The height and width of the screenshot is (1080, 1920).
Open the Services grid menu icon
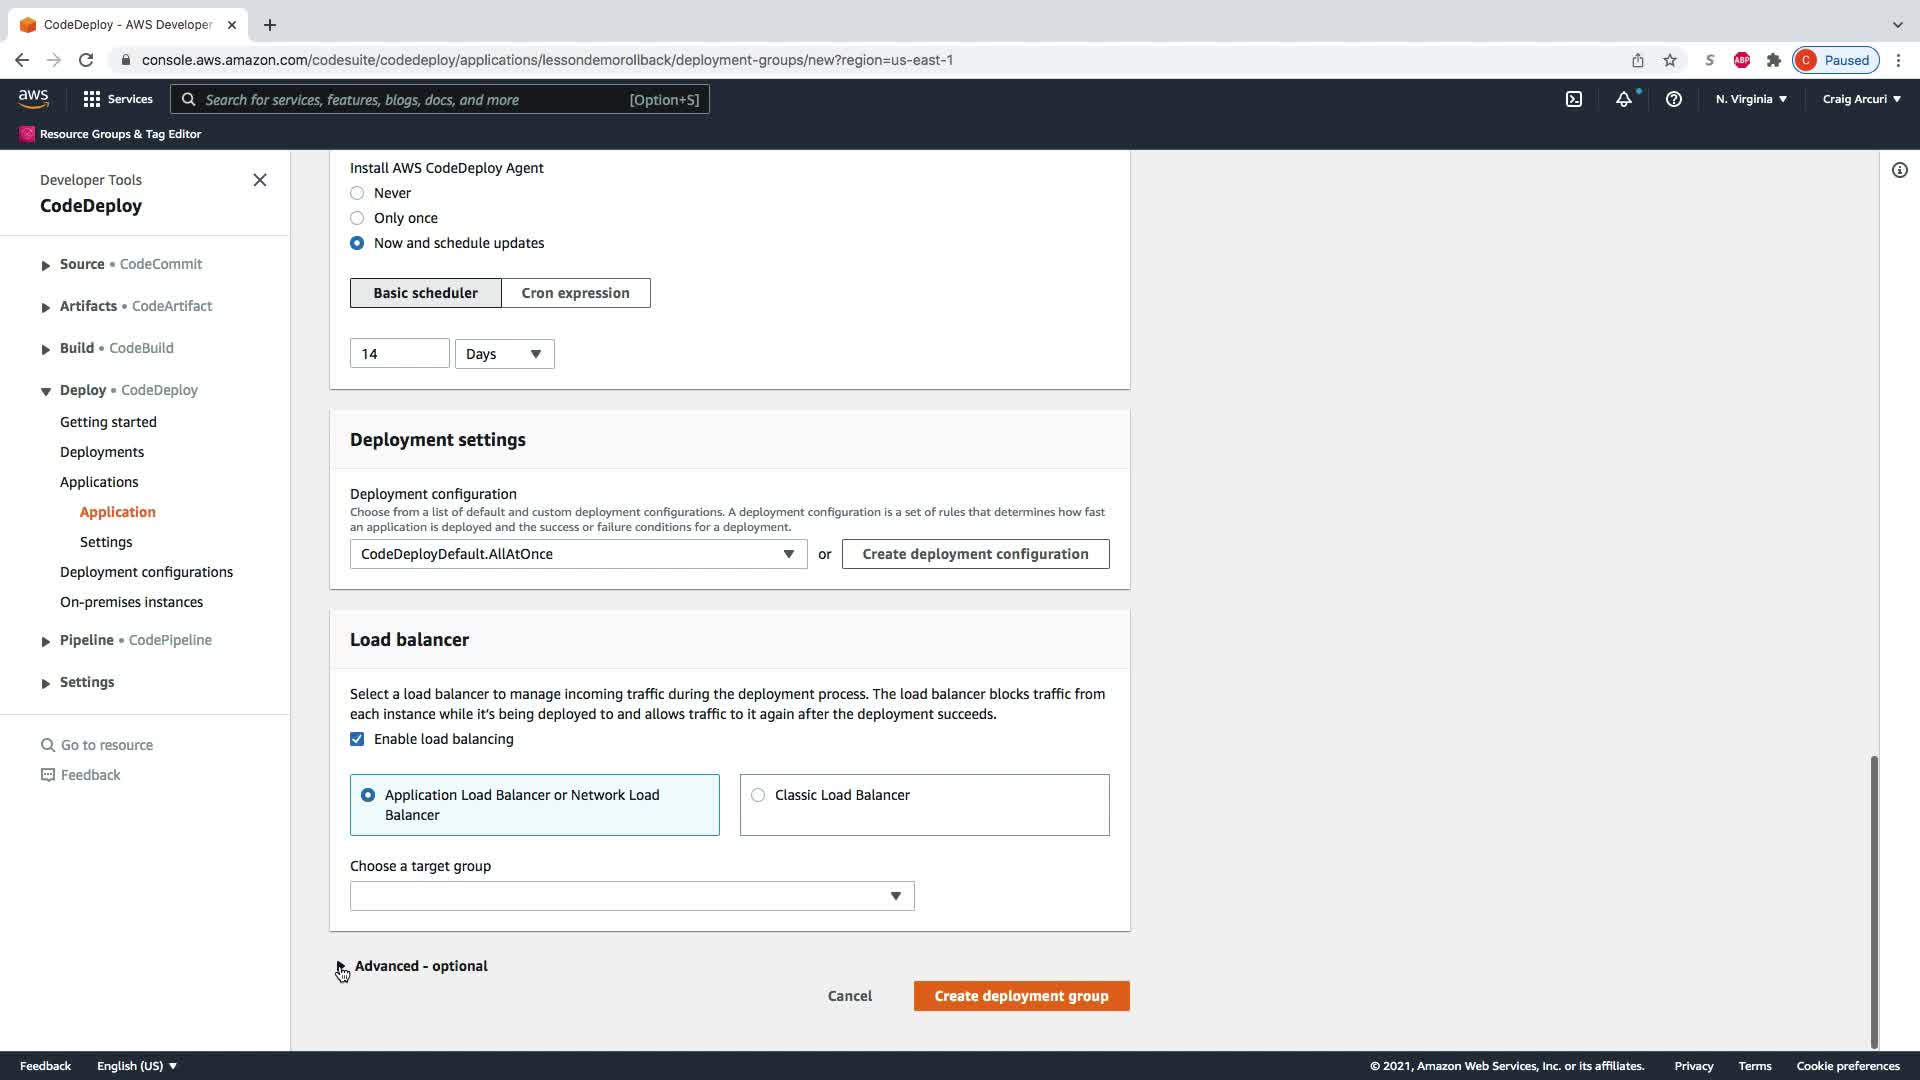click(92, 99)
